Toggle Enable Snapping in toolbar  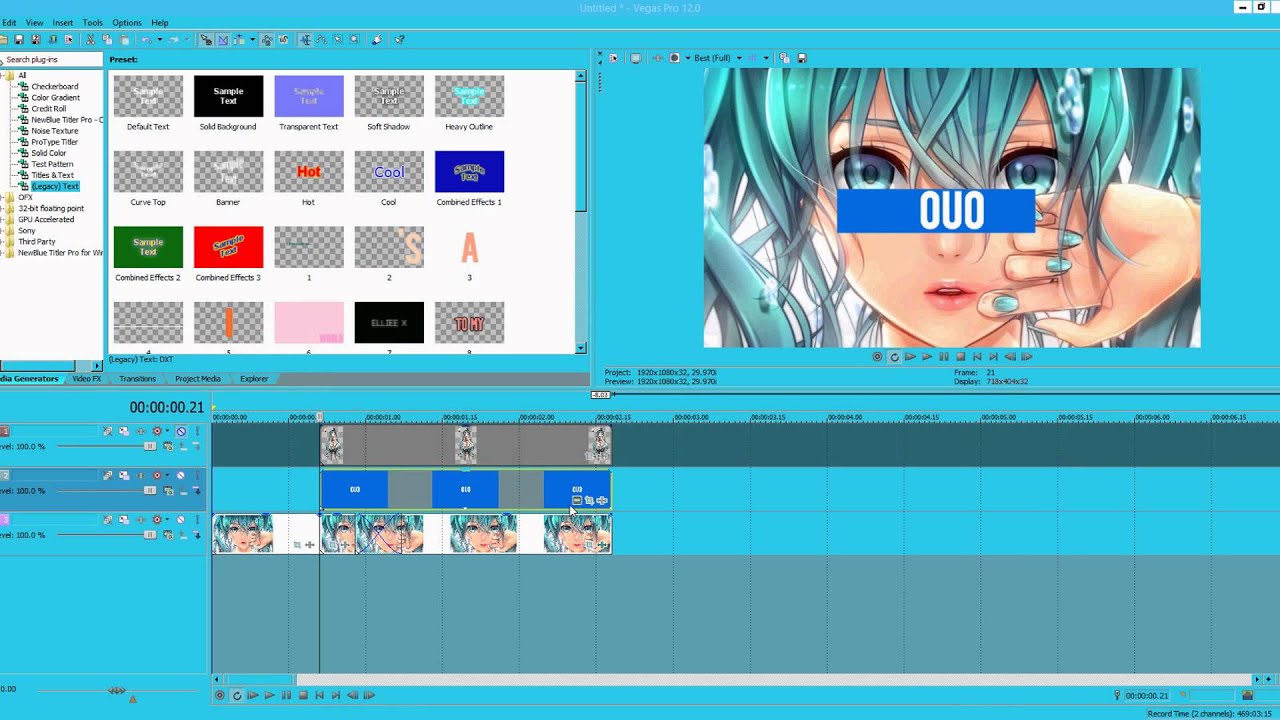click(x=206, y=40)
